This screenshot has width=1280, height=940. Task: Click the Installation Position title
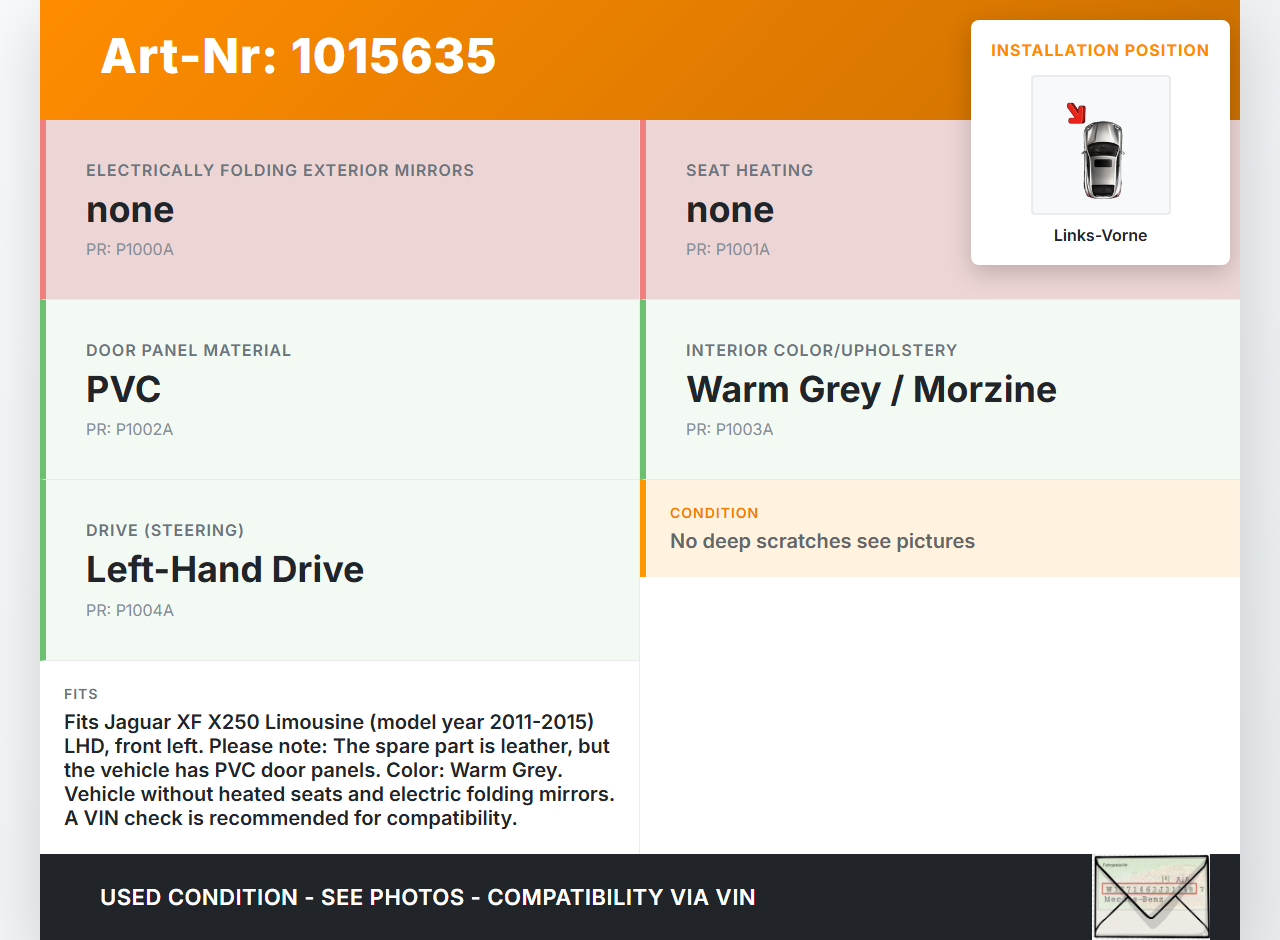coord(1100,50)
